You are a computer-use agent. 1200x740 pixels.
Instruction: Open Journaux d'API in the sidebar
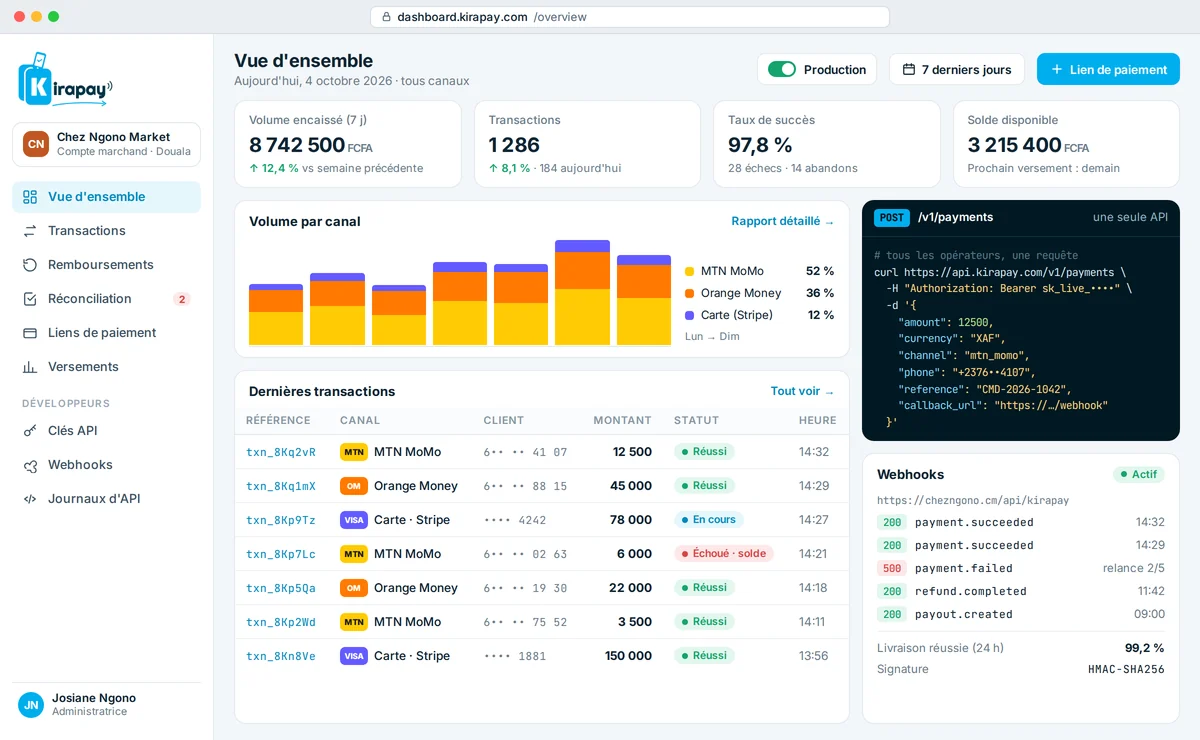tap(106, 499)
